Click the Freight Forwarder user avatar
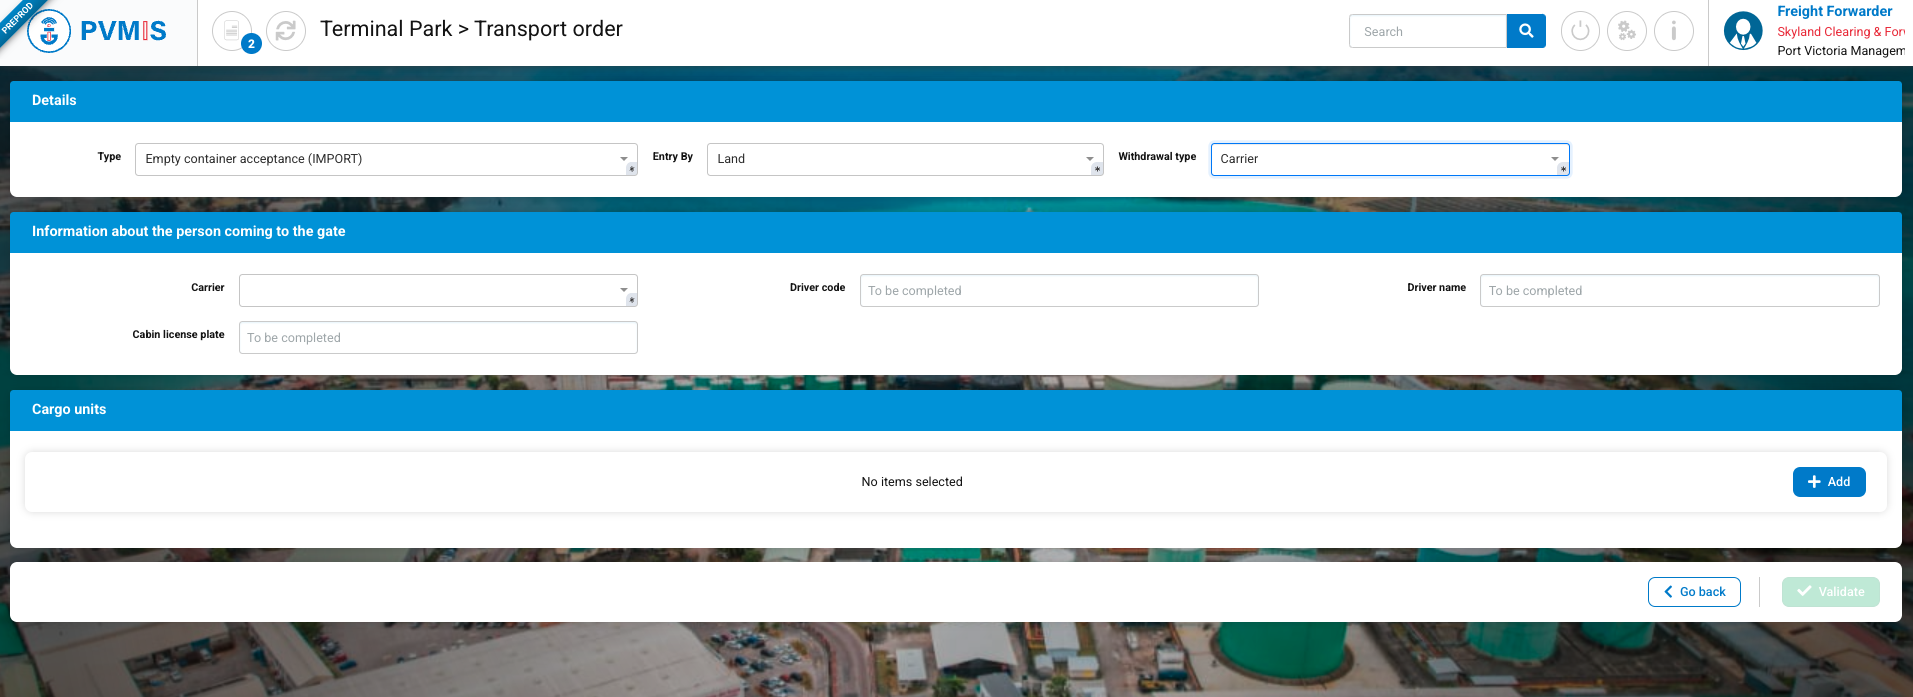Viewport: 1913px width, 697px height. coord(1743,31)
